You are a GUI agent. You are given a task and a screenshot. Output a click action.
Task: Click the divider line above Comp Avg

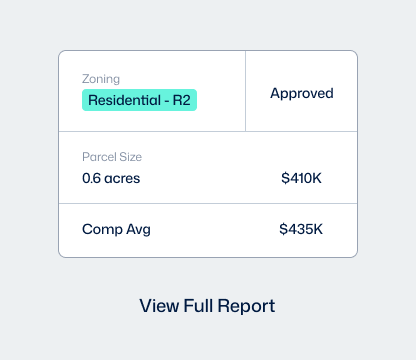208,203
